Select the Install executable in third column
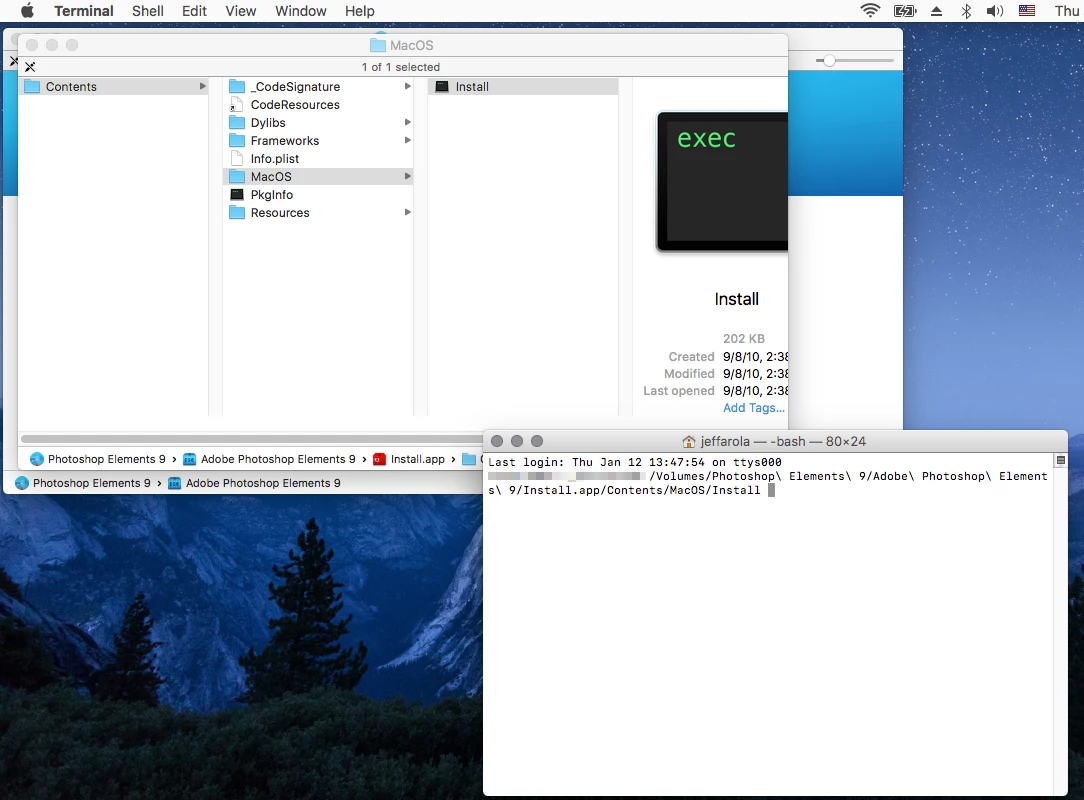This screenshot has width=1084, height=800. pyautogui.click(x=523, y=86)
